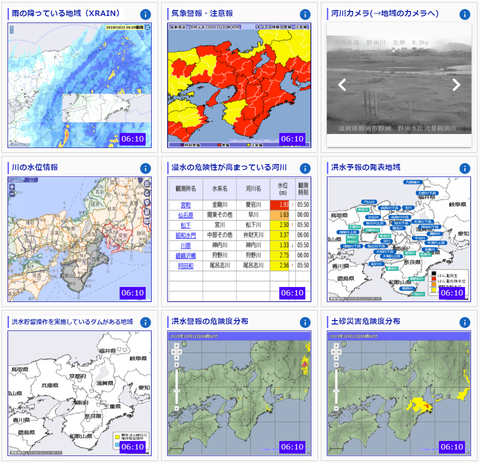The height and width of the screenshot is (463, 480).
Task: Click the 川の水位情報 title
Action: point(35,167)
